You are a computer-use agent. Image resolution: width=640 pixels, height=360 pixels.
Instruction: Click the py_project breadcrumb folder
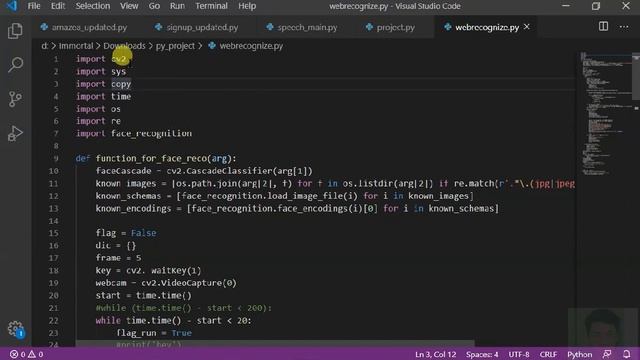[x=175, y=46]
